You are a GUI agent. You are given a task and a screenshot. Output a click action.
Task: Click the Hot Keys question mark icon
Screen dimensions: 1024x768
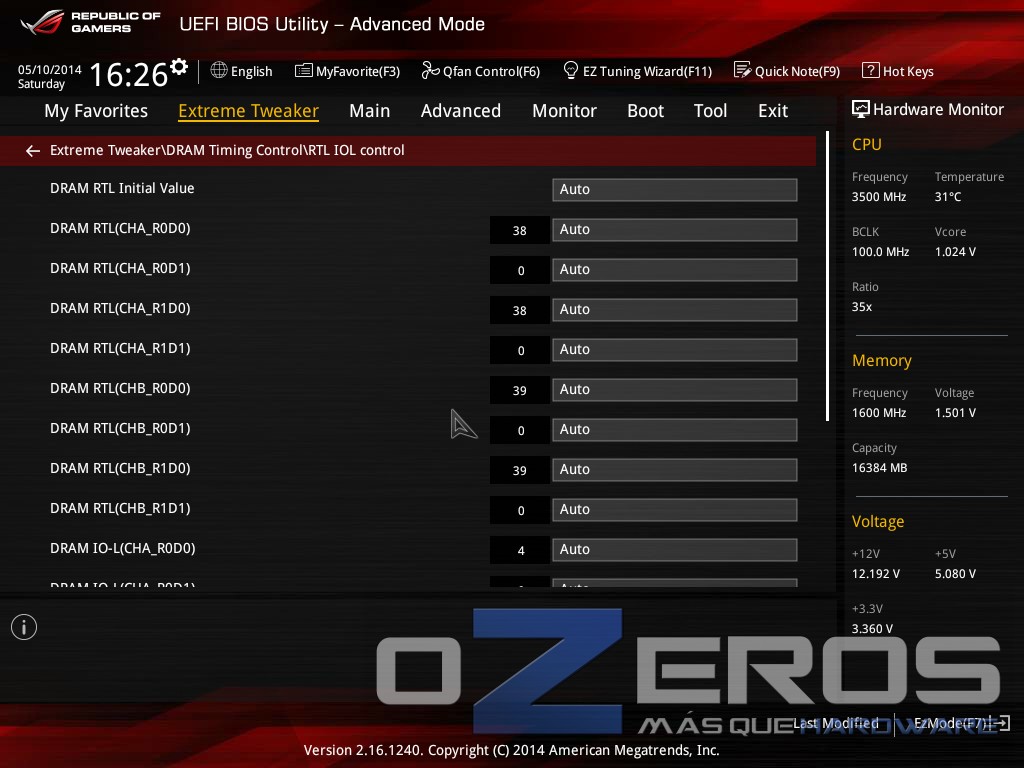[871, 70]
